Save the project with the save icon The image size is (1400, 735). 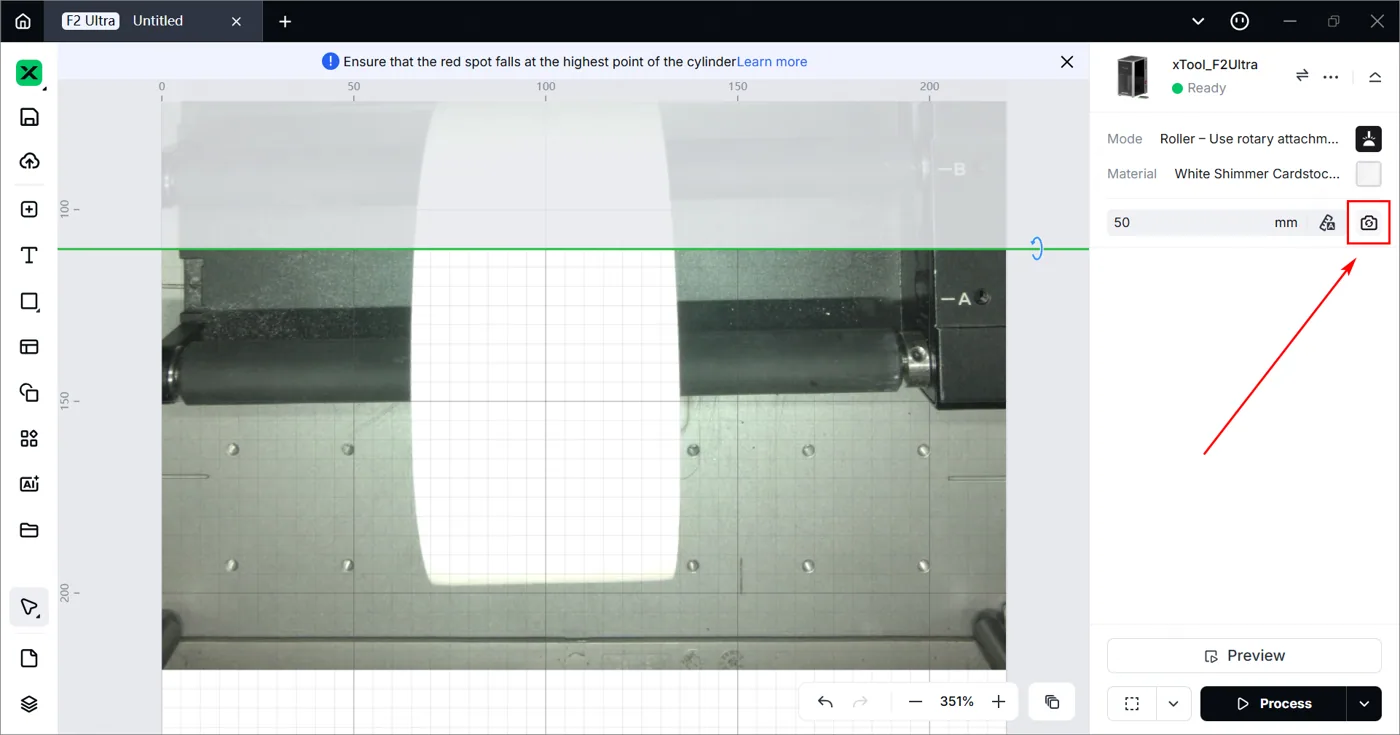pyautogui.click(x=29, y=117)
